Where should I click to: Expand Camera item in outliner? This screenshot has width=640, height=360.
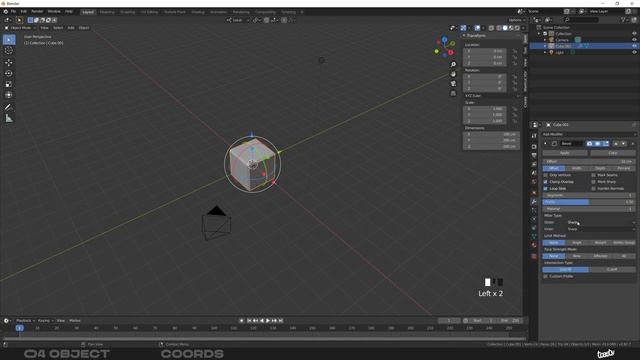click(545, 40)
